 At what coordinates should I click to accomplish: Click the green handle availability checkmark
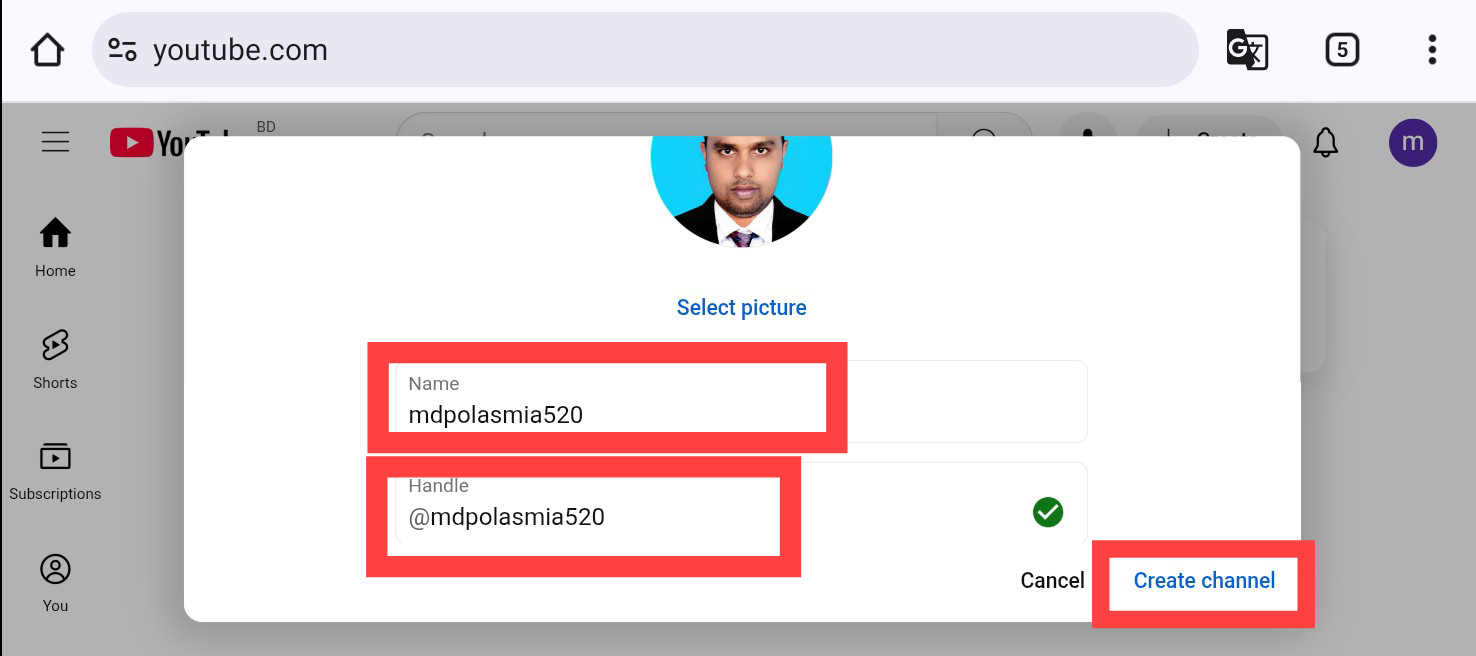pyautogui.click(x=1047, y=513)
